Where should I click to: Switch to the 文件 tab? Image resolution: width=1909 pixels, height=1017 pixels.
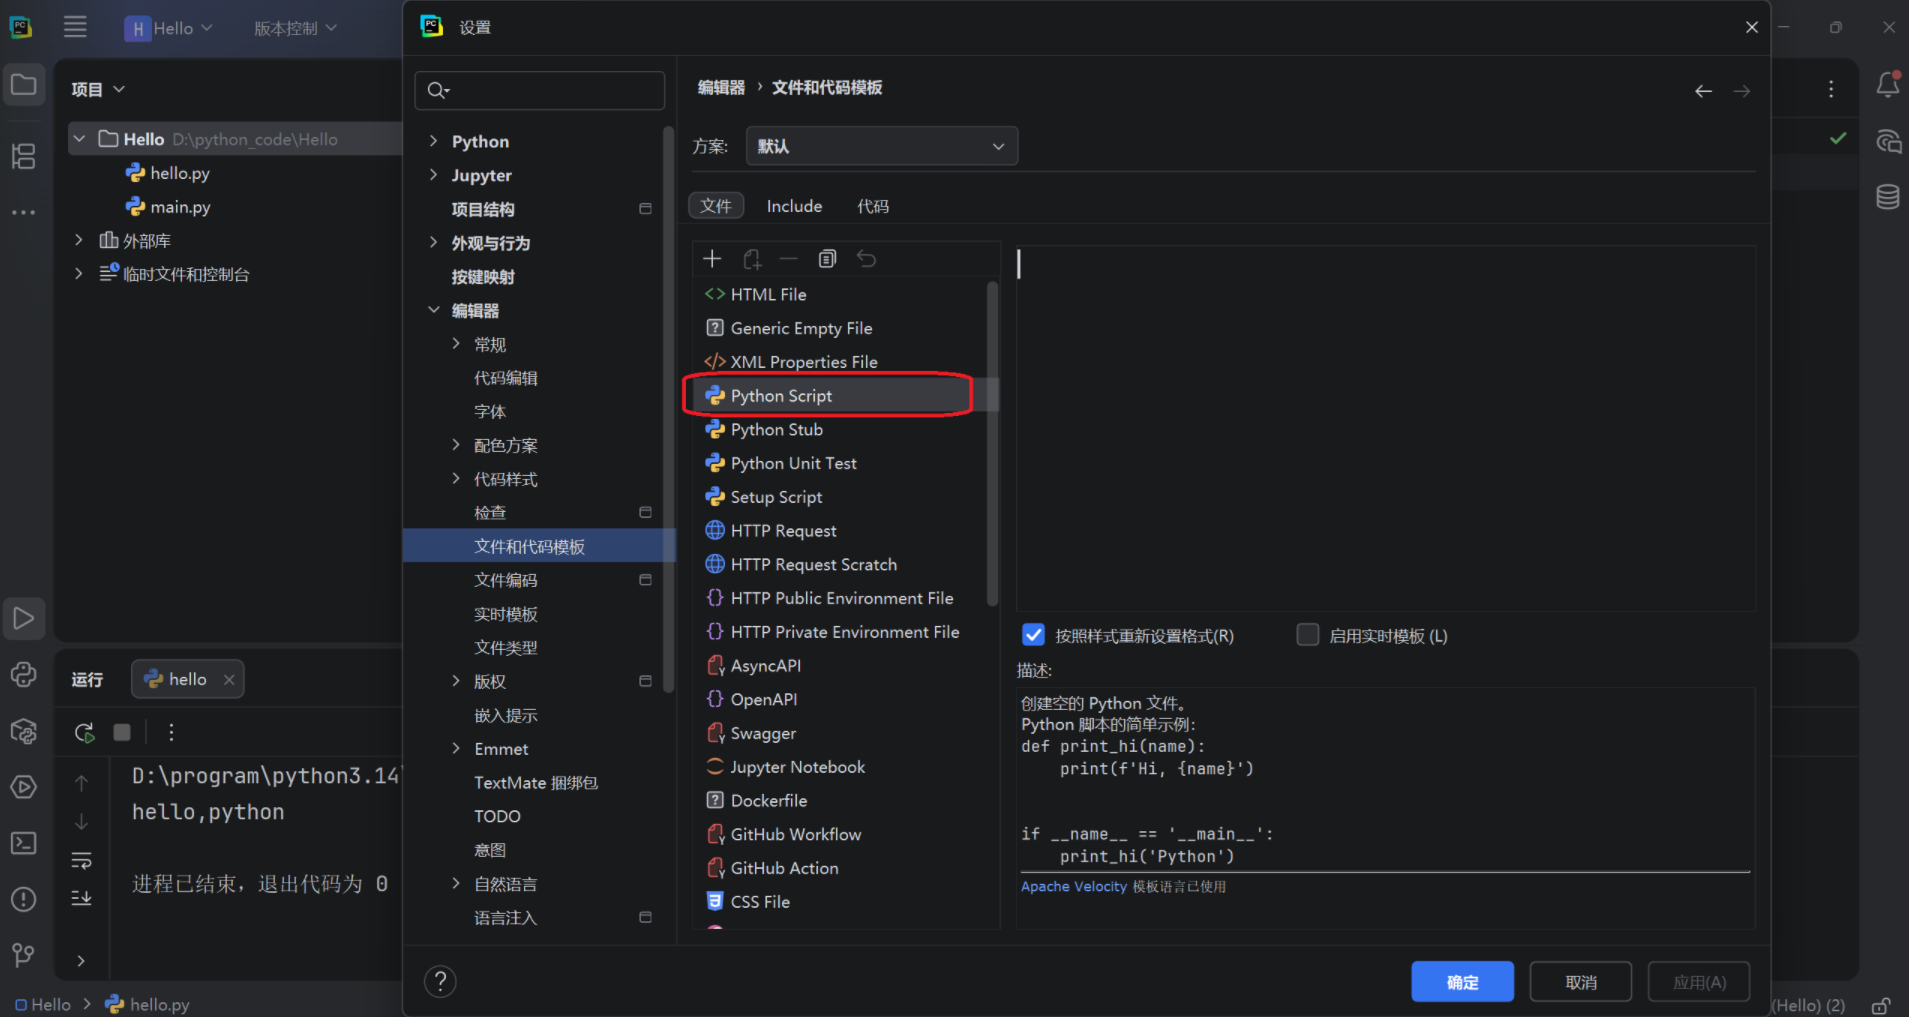point(716,206)
